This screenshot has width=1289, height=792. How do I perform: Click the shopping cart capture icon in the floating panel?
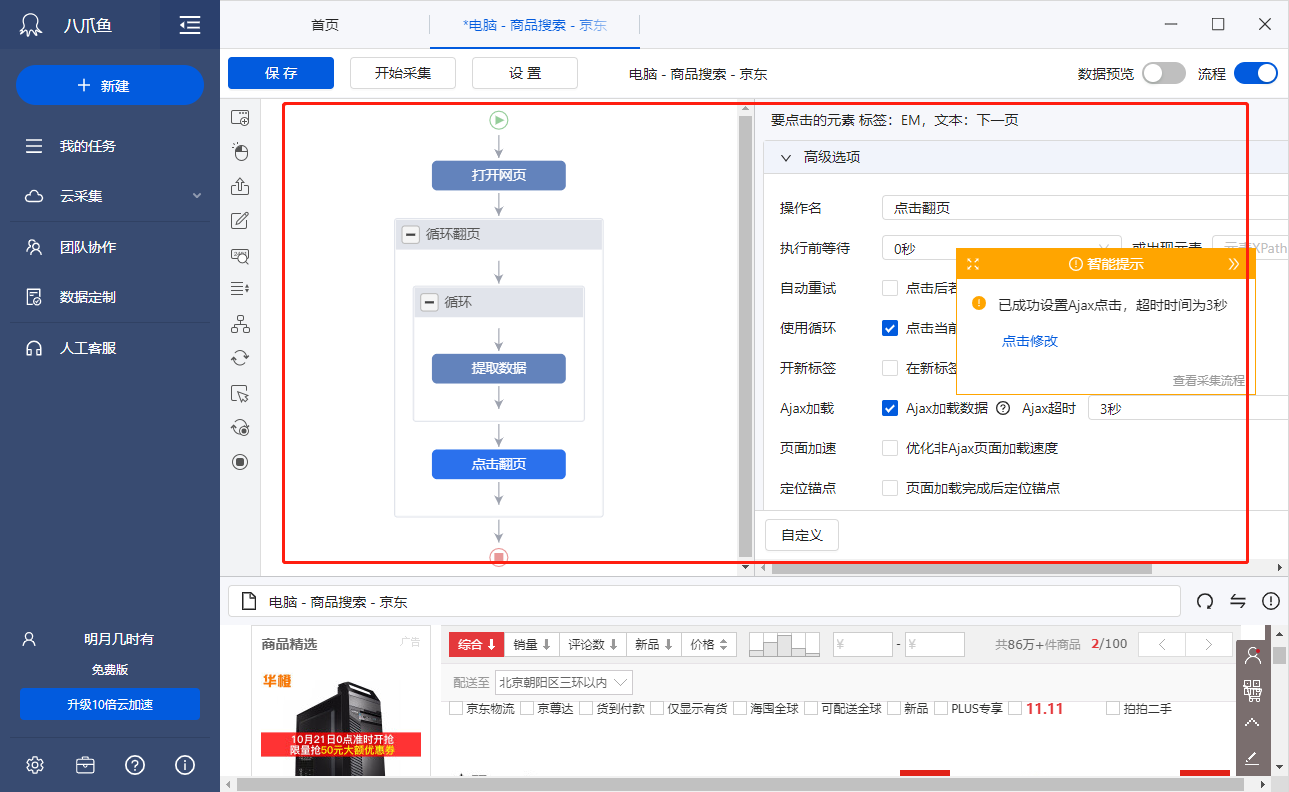click(1252, 690)
